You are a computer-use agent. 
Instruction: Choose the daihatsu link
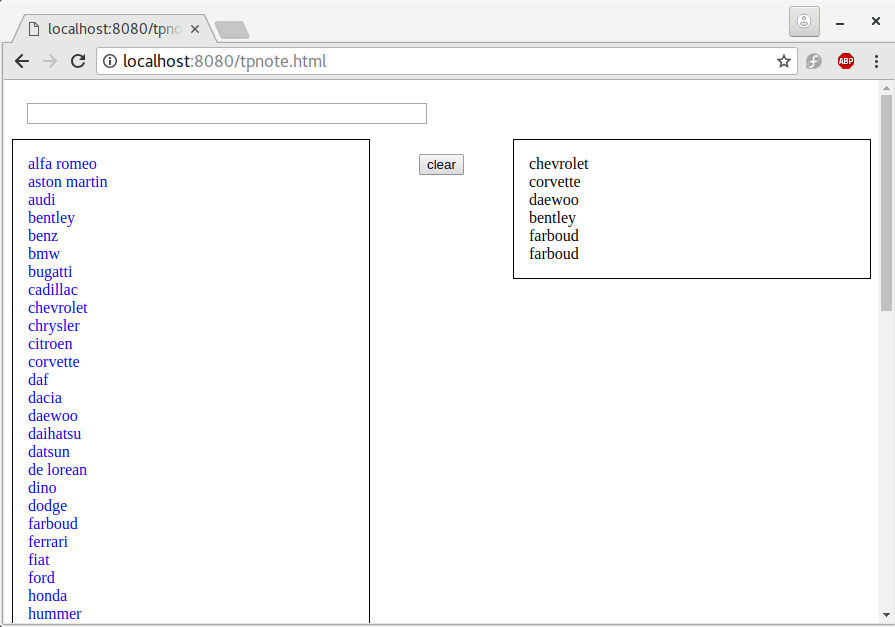54,433
